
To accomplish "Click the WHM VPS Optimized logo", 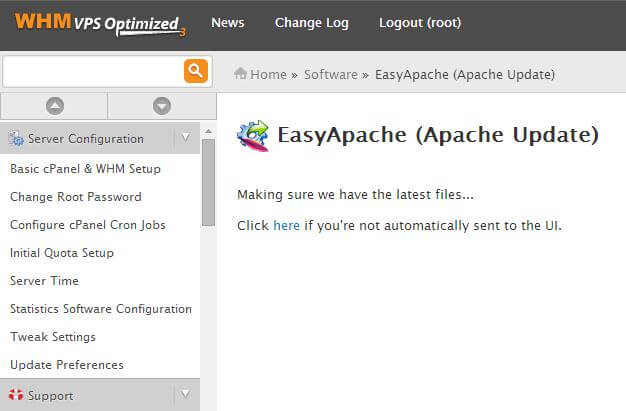I will pyautogui.click(x=100, y=24).
